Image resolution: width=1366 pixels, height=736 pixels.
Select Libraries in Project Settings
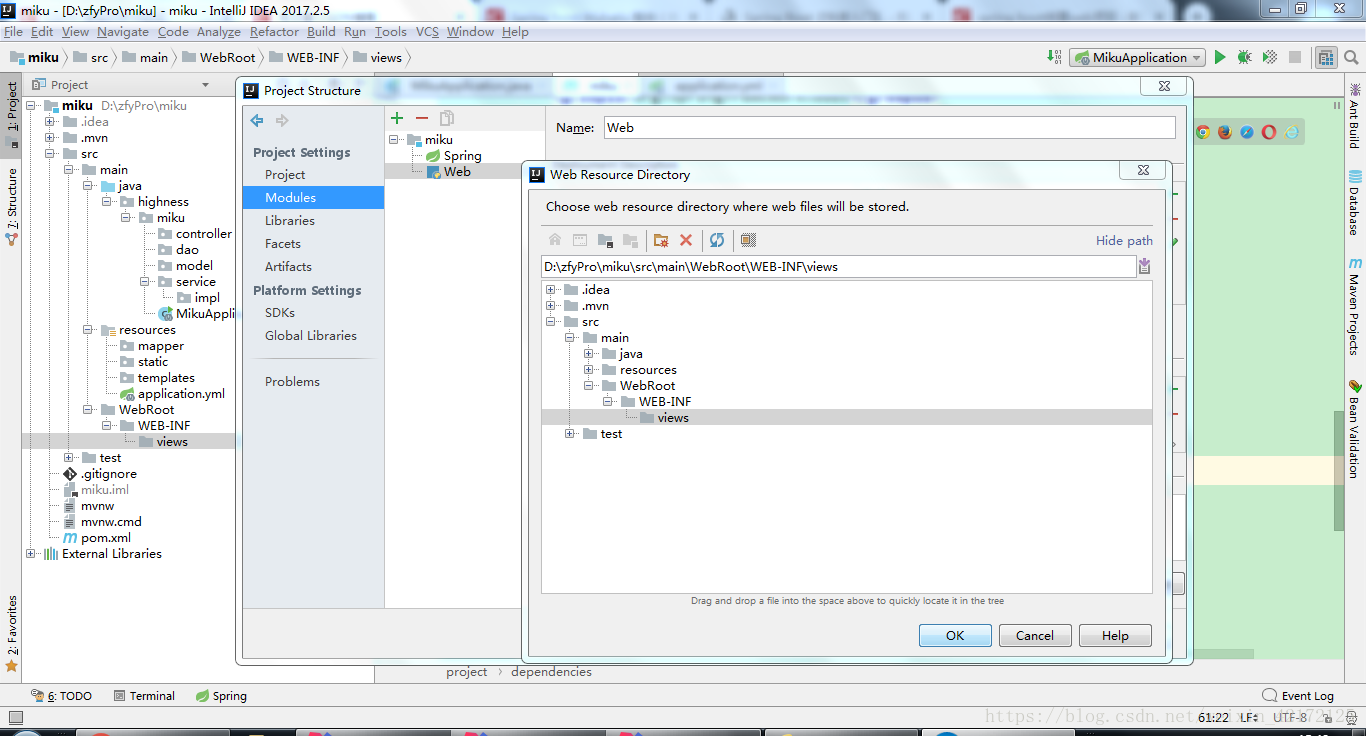[x=290, y=221]
